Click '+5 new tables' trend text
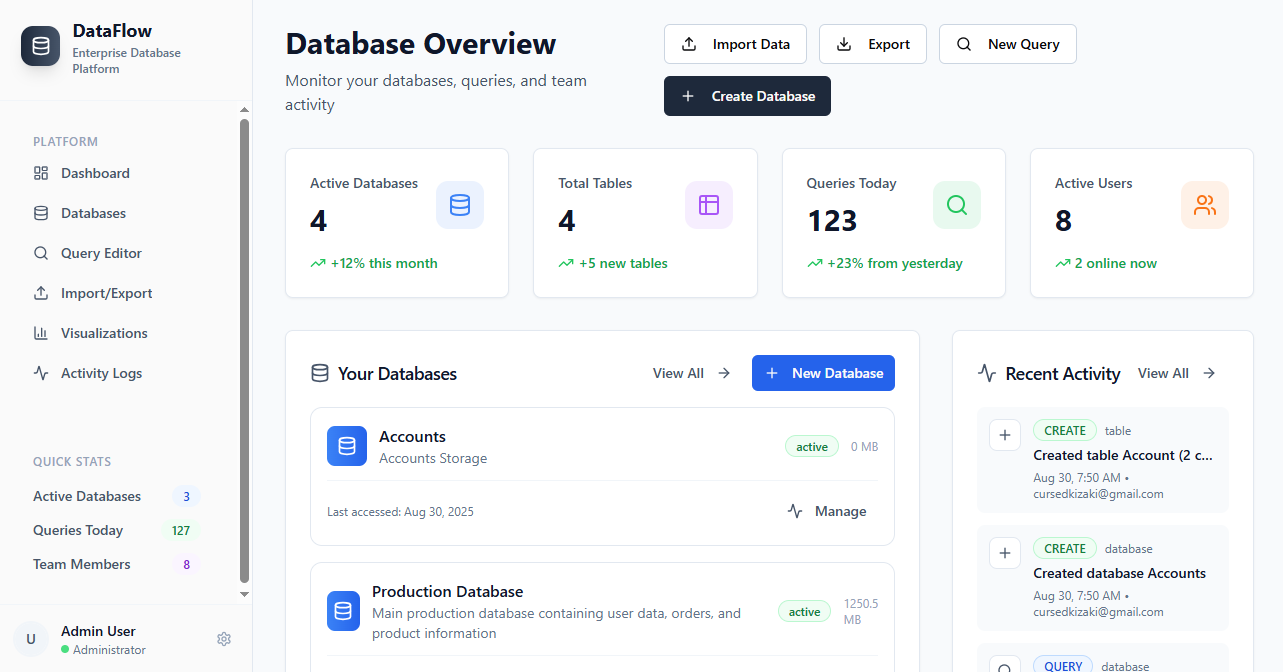 [623, 263]
